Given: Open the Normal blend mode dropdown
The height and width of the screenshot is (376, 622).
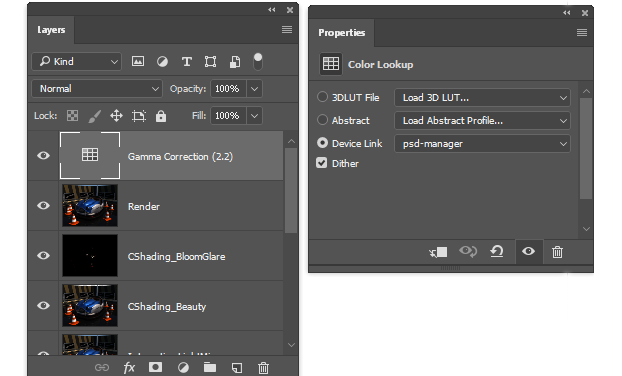Looking at the screenshot, I should pyautogui.click(x=97, y=89).
